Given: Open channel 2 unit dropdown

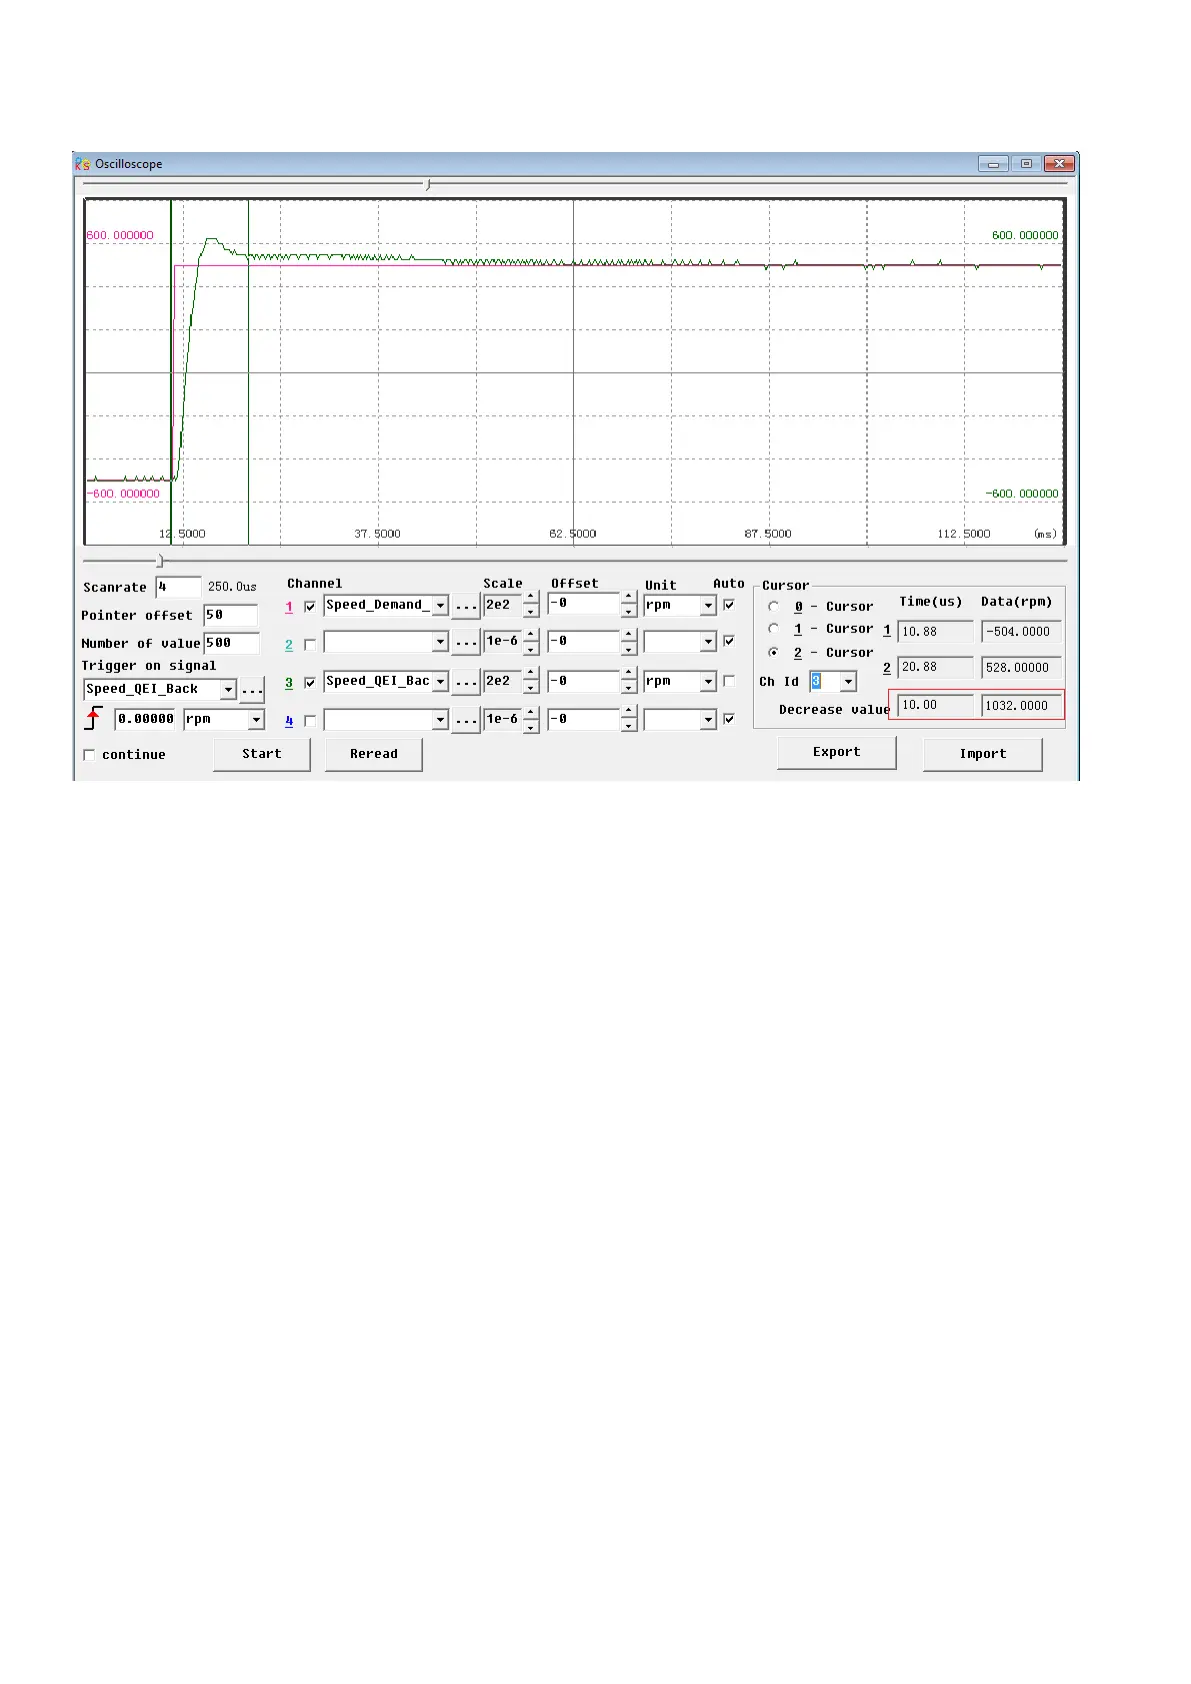Looking at the screenshot, I should pos(708,642).
